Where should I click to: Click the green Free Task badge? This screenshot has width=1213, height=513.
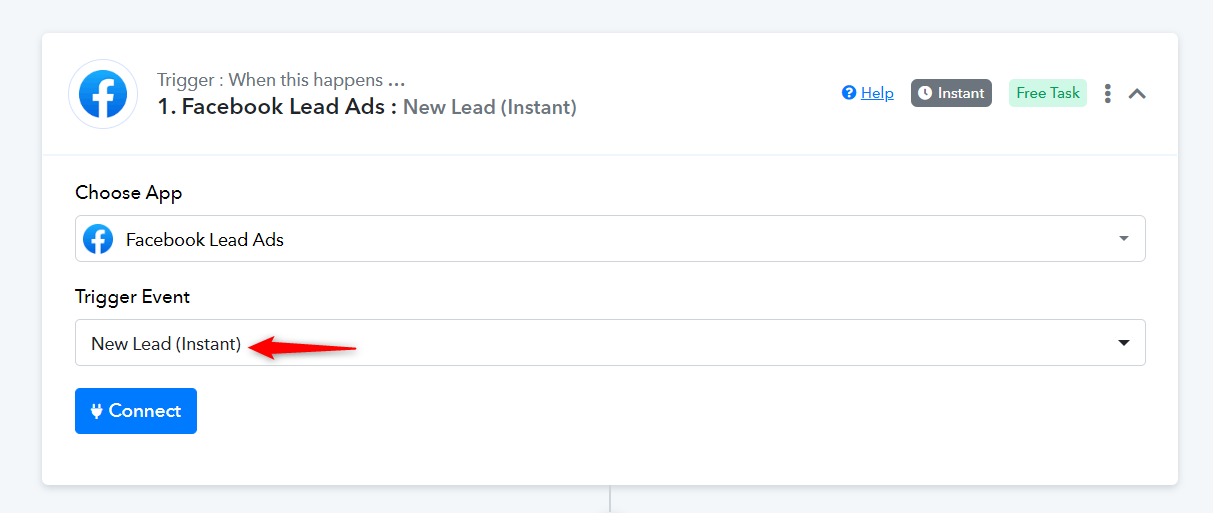point(1048,93)
